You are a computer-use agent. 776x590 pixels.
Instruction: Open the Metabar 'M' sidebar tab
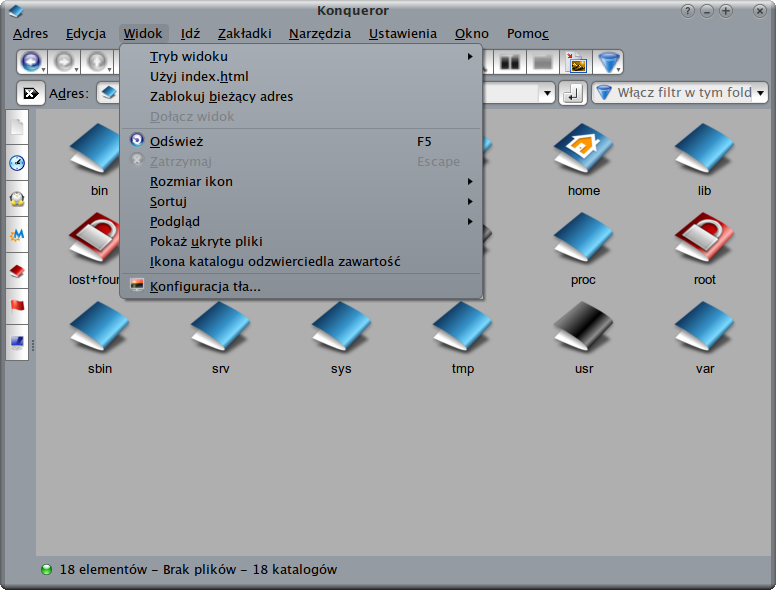[17, 235]
